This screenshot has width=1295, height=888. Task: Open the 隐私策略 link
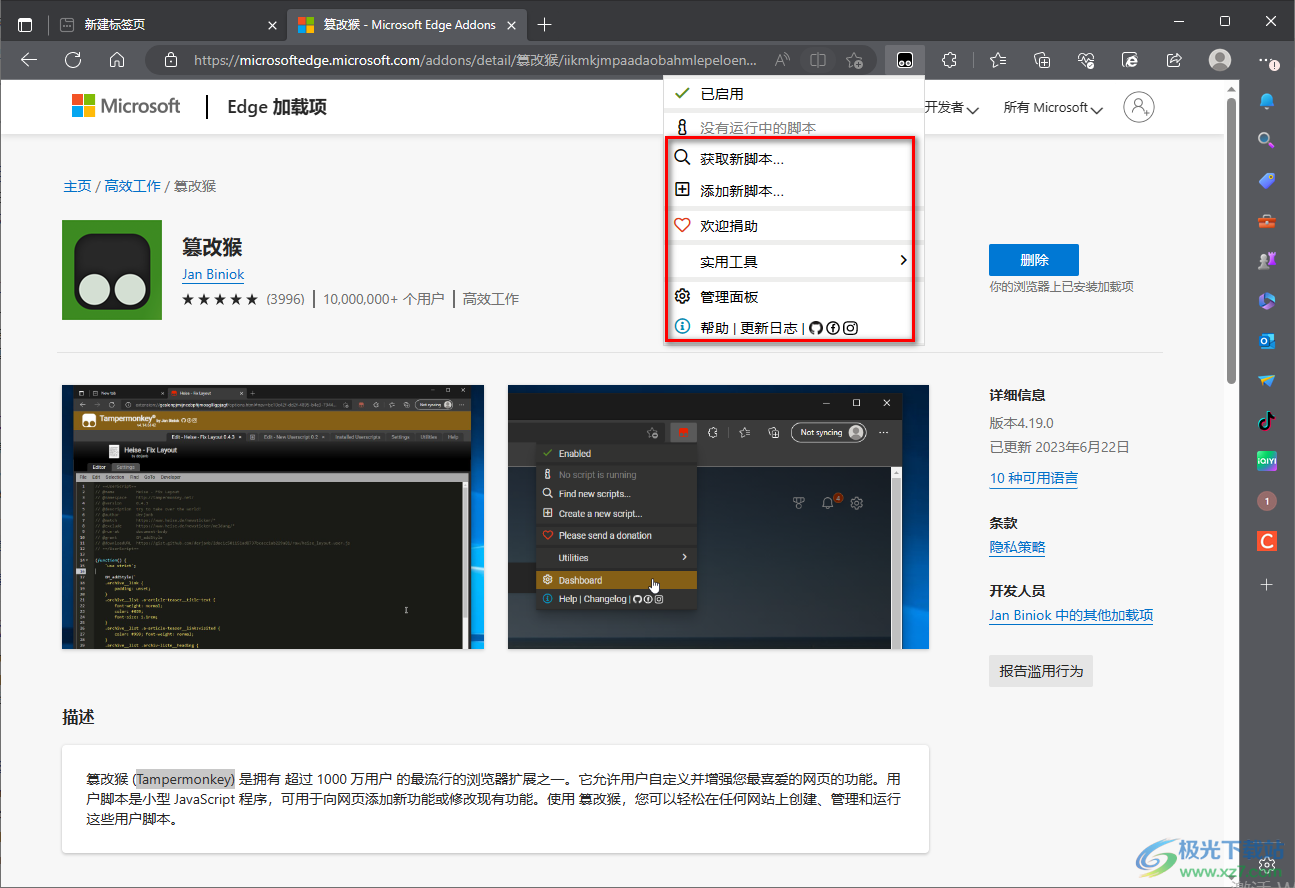coord(1018,547)
